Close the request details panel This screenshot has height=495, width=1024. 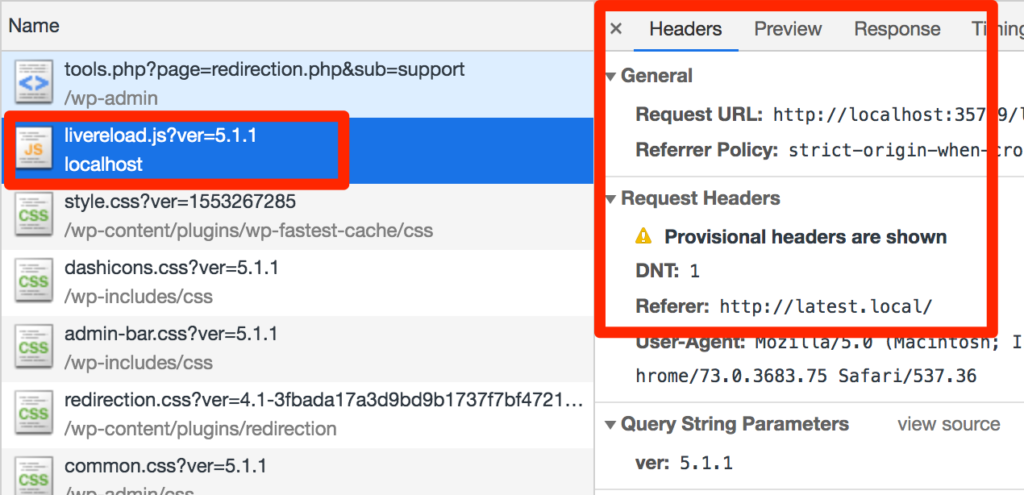pos(616,29)
